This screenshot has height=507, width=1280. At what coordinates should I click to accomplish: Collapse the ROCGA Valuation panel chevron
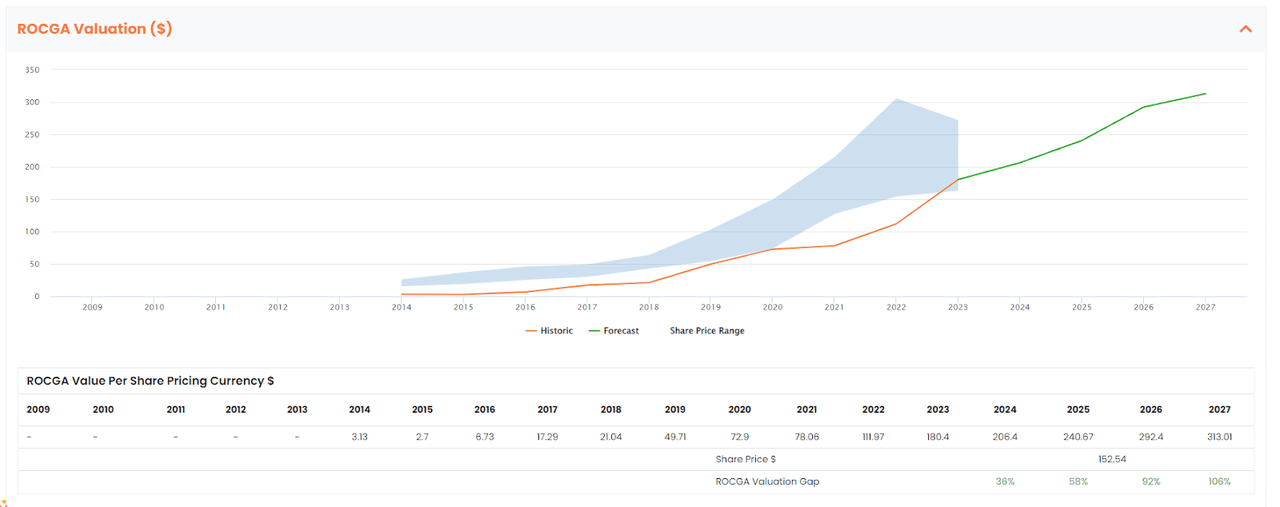point(1245,29)
